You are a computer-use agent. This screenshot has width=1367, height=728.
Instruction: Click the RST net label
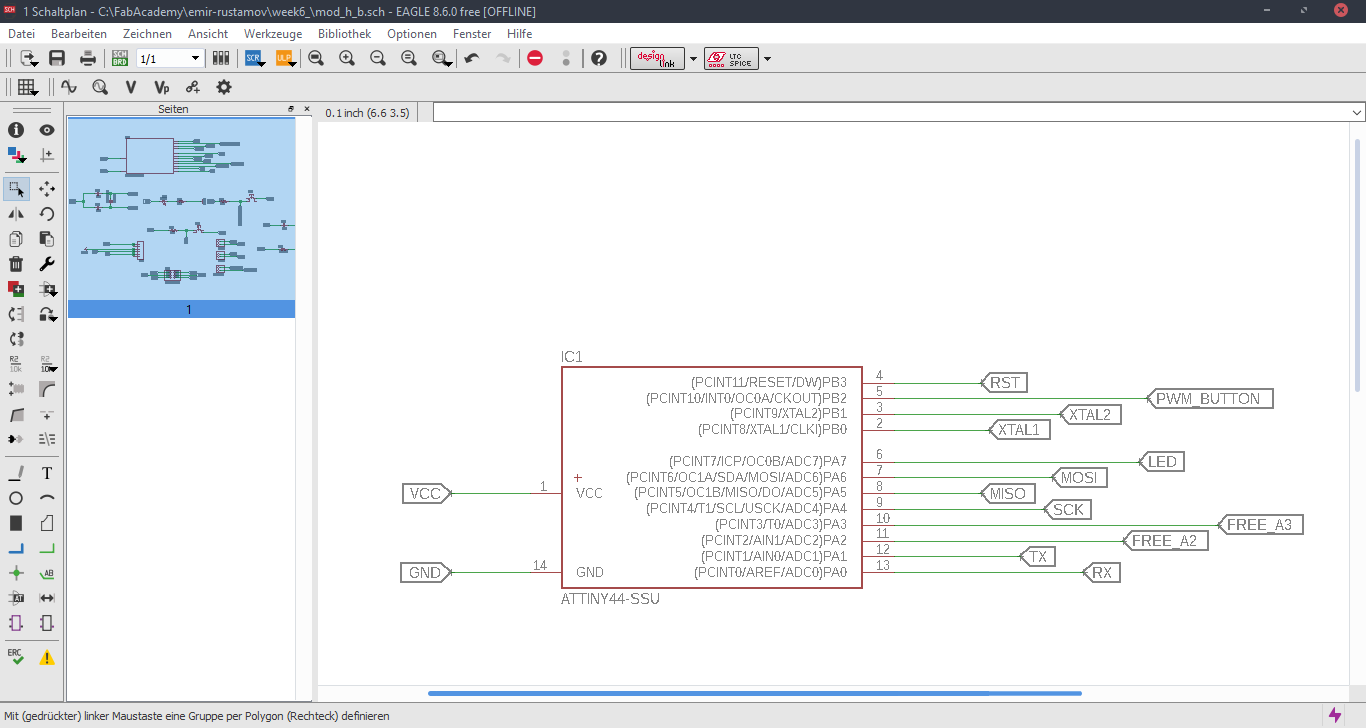[x=1004, y=382]
